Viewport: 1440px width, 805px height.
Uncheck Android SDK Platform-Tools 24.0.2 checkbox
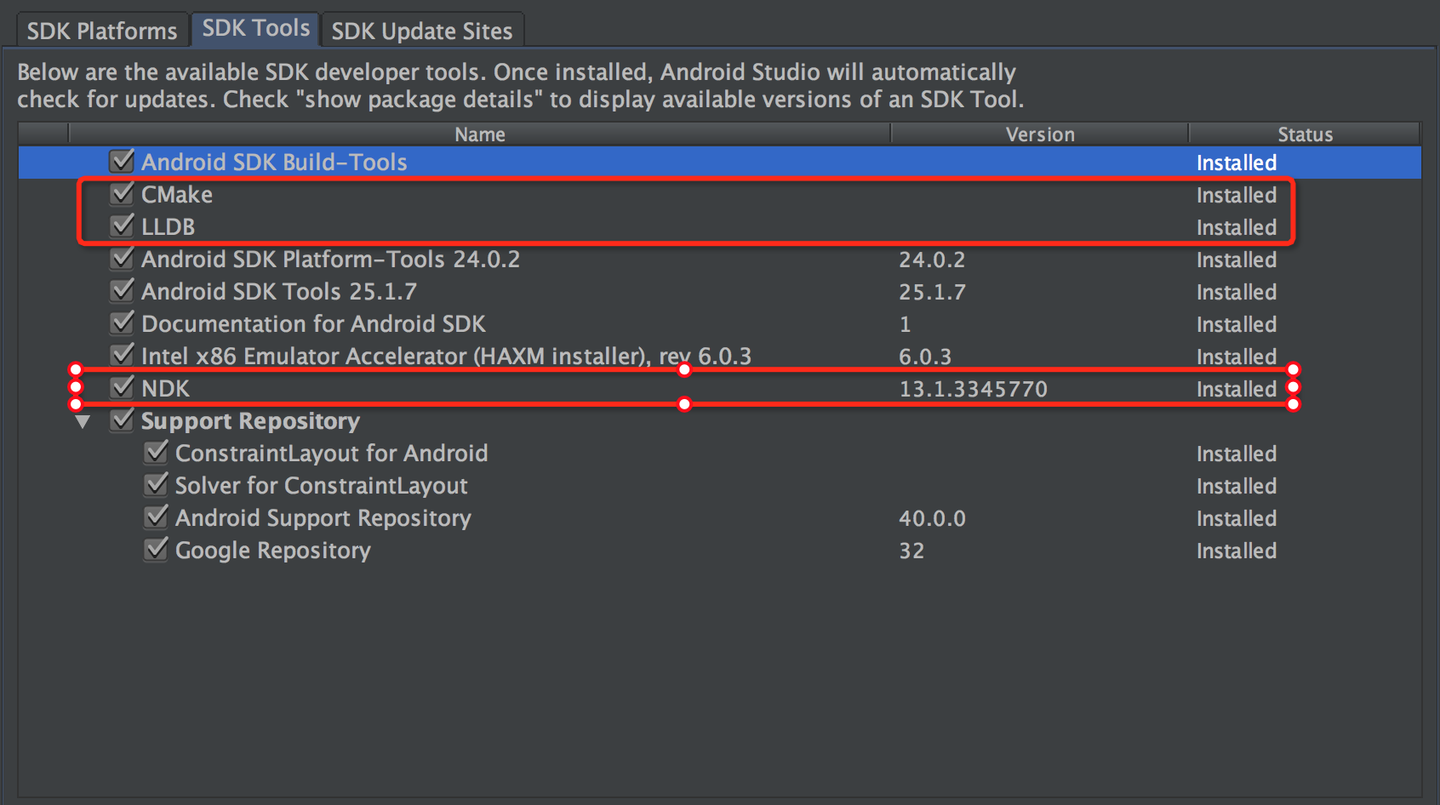(x=122, y=258)
